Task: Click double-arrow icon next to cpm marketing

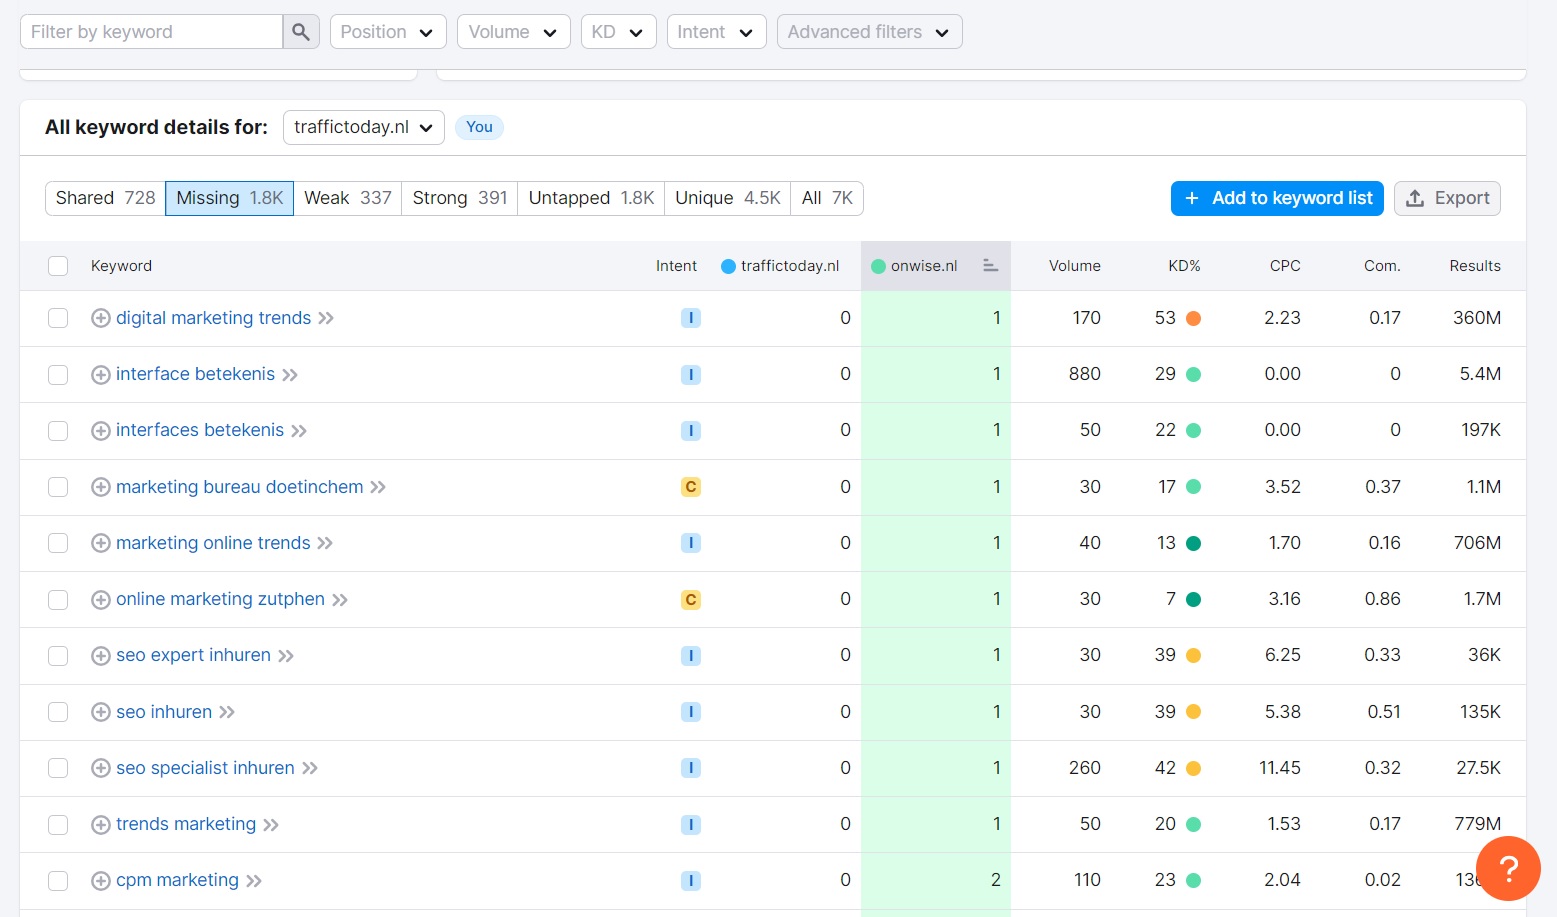Action: coord(254,881)
